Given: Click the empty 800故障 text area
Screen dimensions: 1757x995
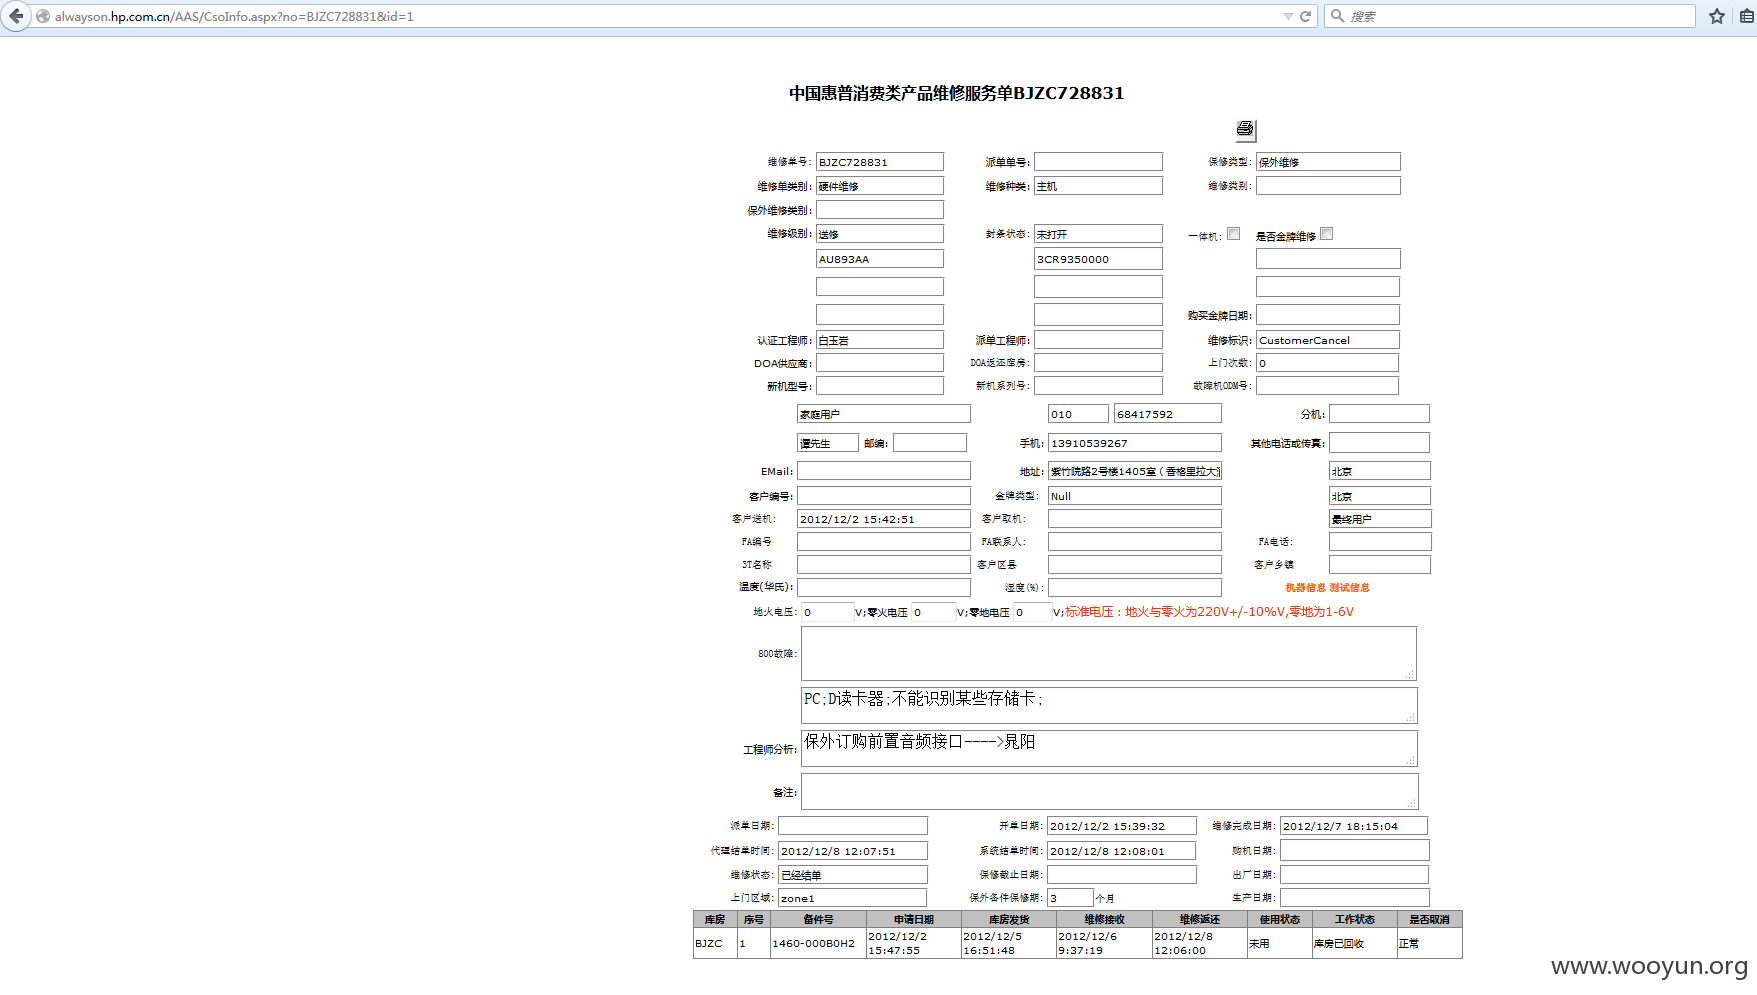Looking at the screenshot, I should click(1109, 654).
